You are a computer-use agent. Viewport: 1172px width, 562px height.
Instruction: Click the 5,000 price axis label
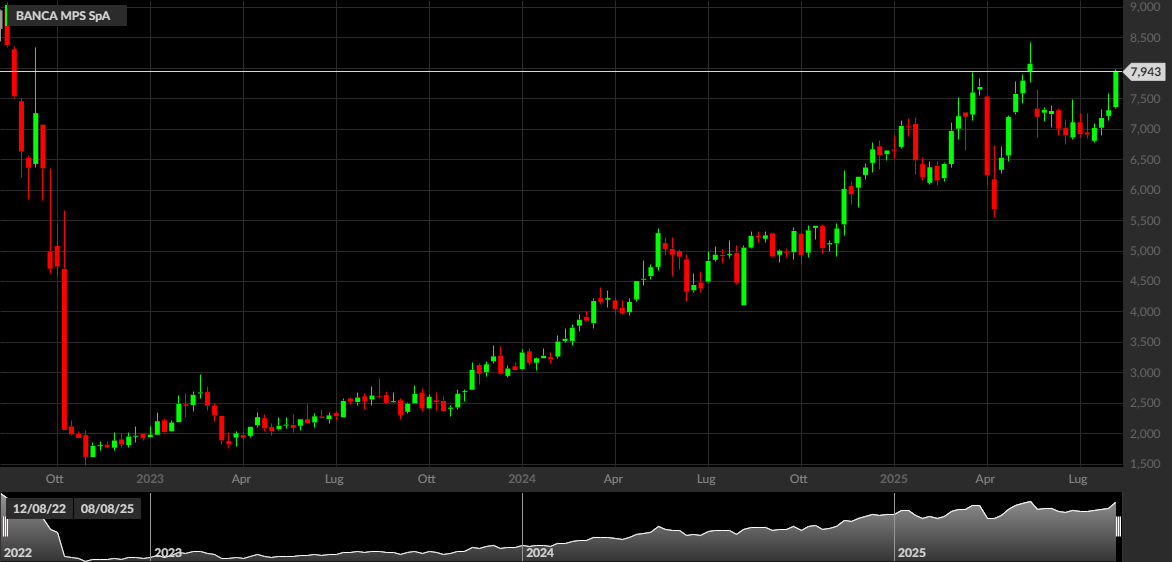coord(1144,251)
